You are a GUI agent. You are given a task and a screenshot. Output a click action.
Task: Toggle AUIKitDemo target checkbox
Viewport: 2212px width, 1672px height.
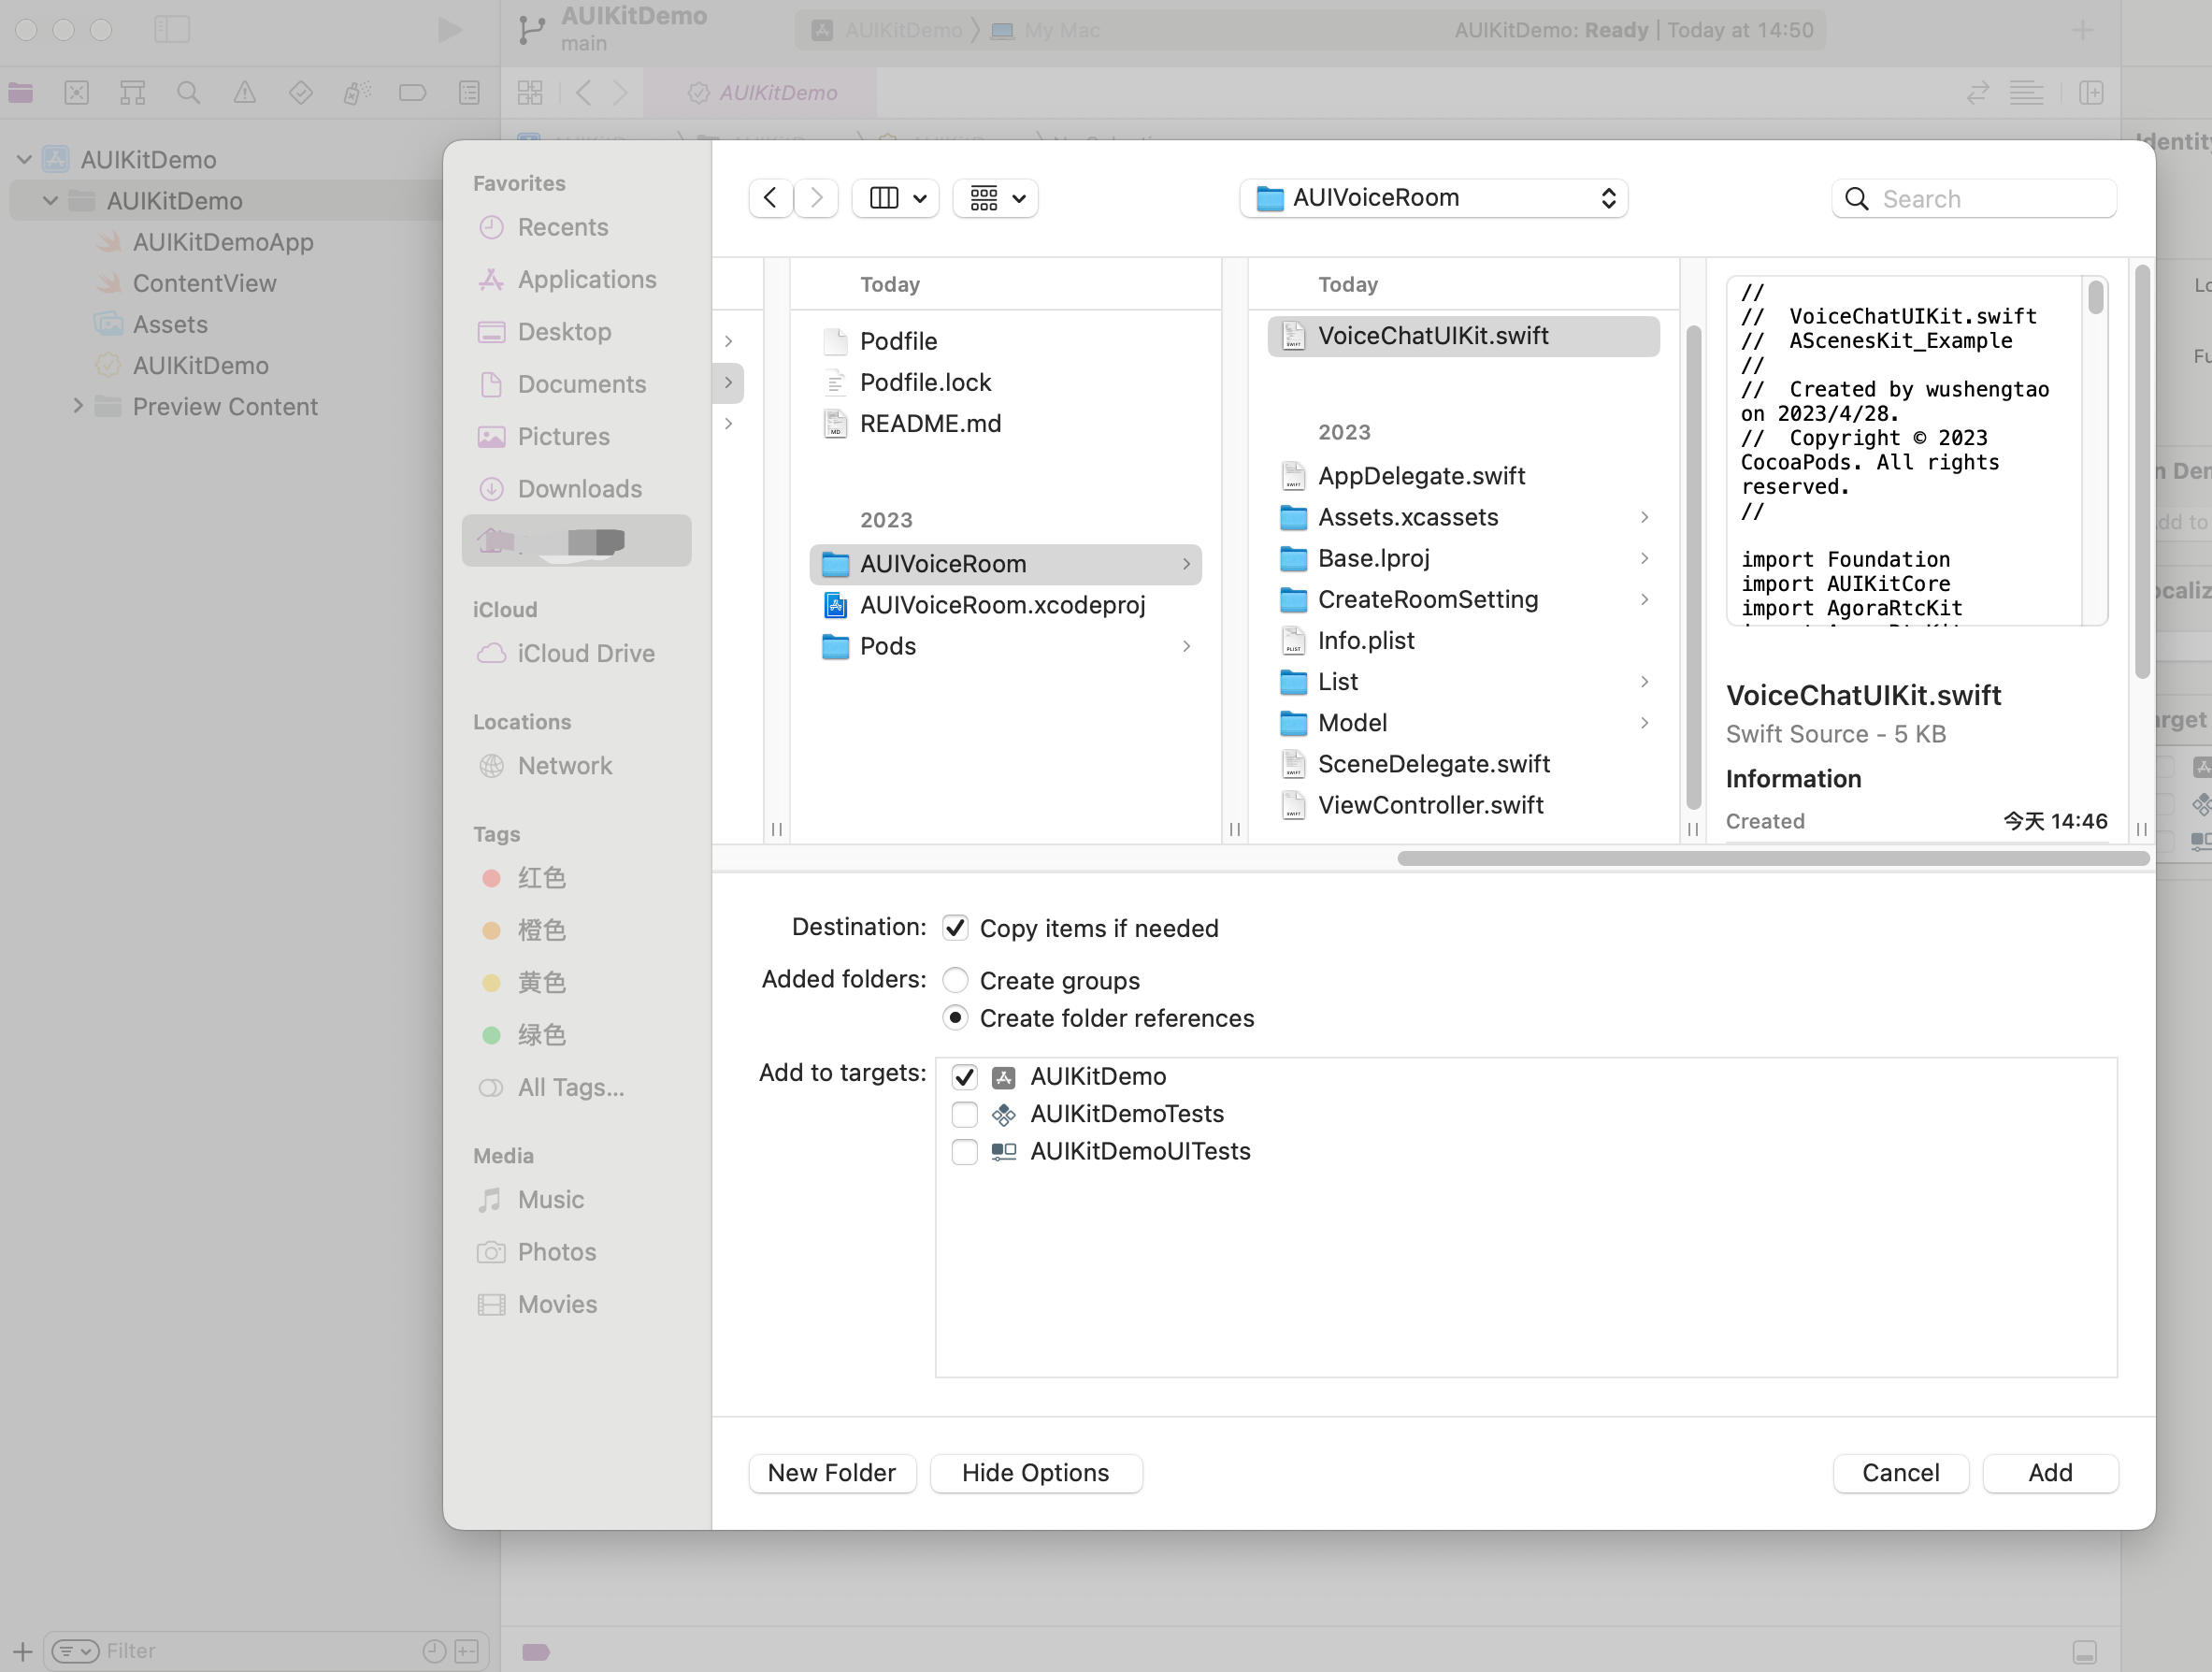click(x=964, y=1076)
